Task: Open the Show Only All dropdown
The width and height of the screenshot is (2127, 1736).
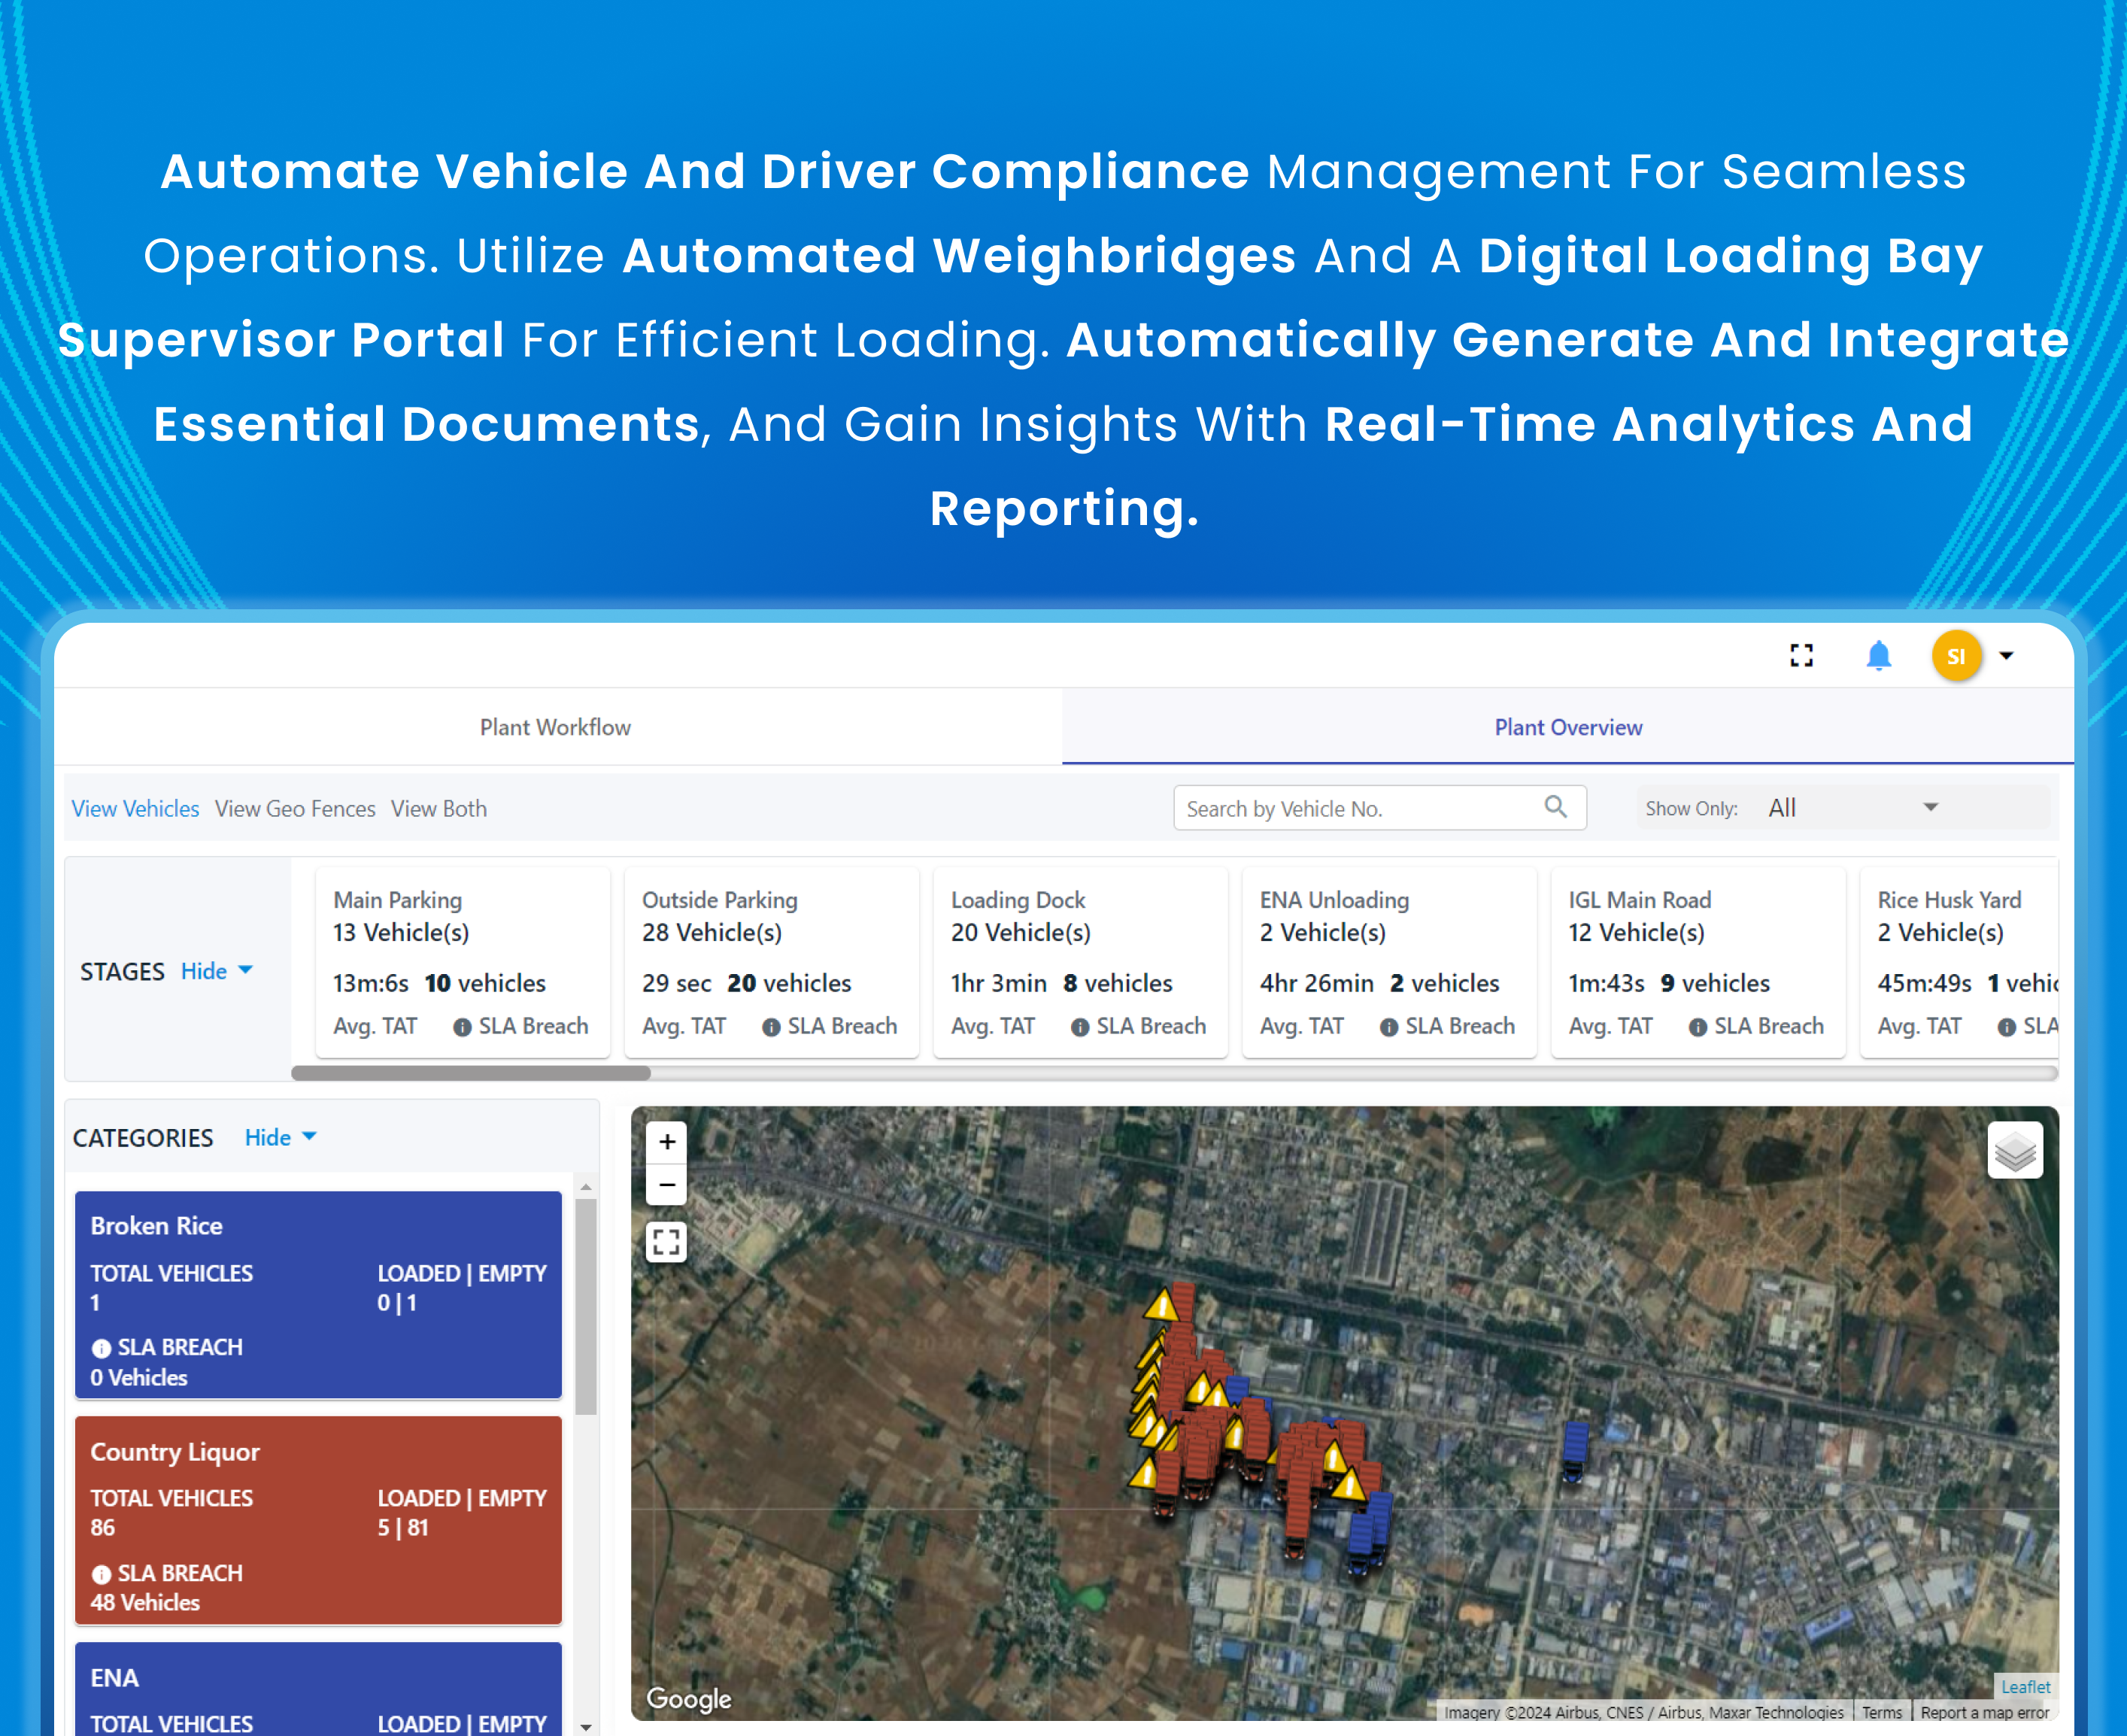Action: pyautogui.click(x=1850, y=808)
